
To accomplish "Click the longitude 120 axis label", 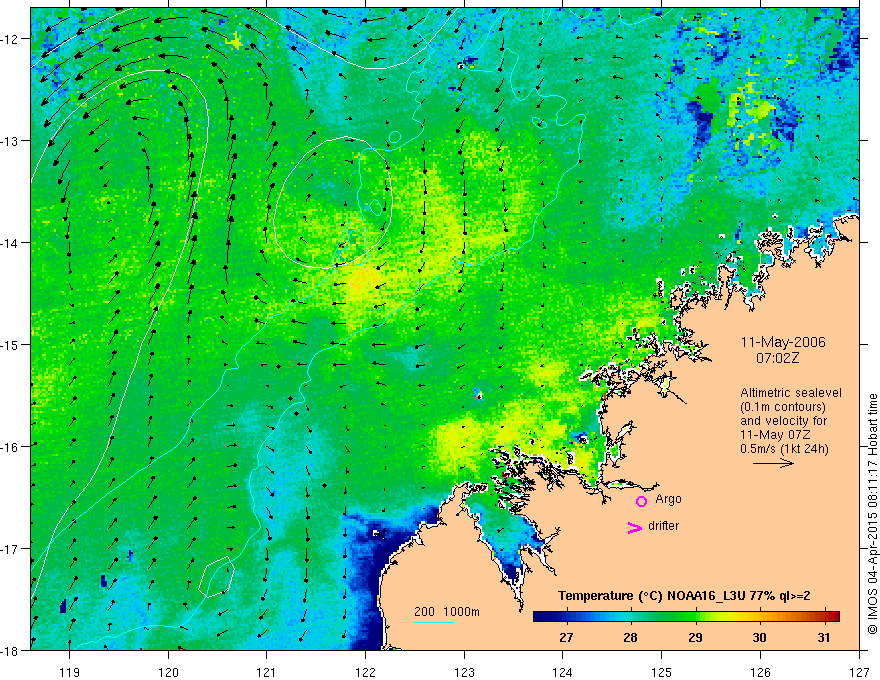I will (x=168, y=672).
